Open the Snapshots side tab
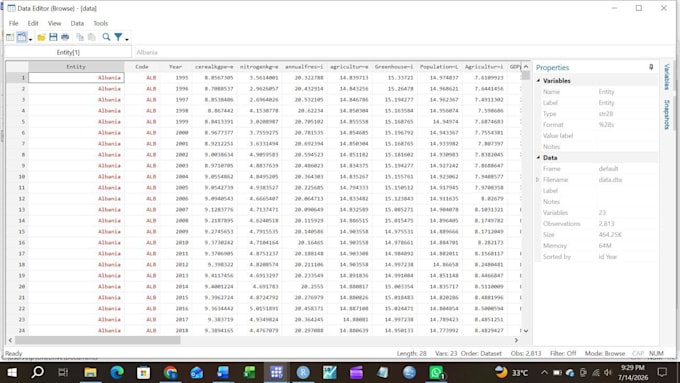 coord(667,115)
